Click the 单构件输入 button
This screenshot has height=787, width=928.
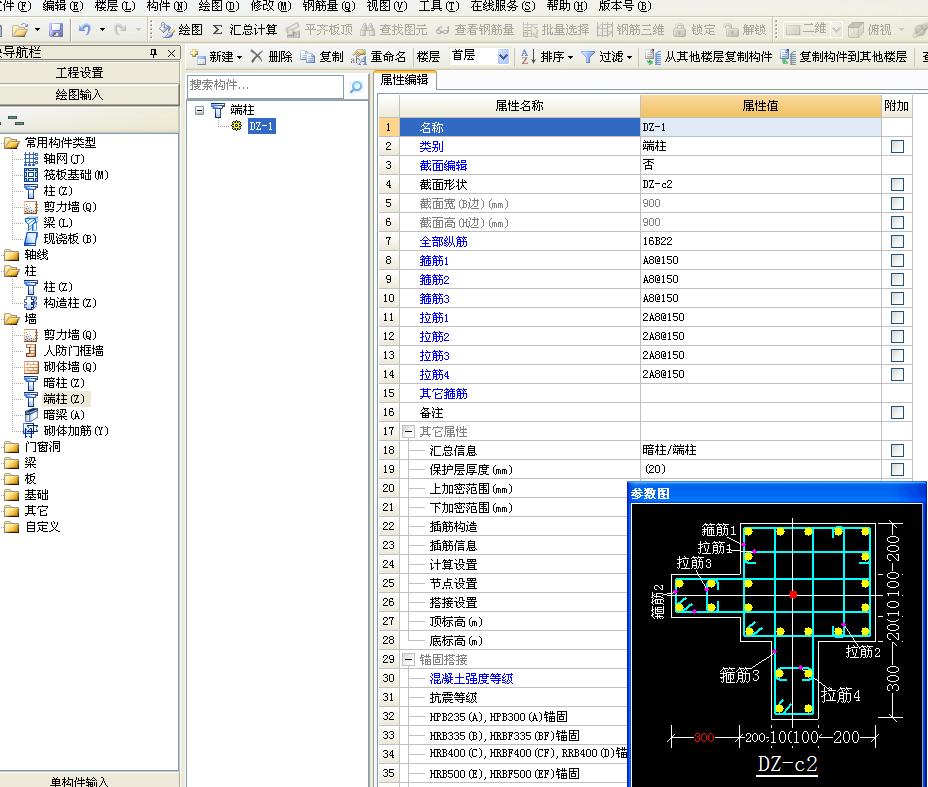point(80,781)
